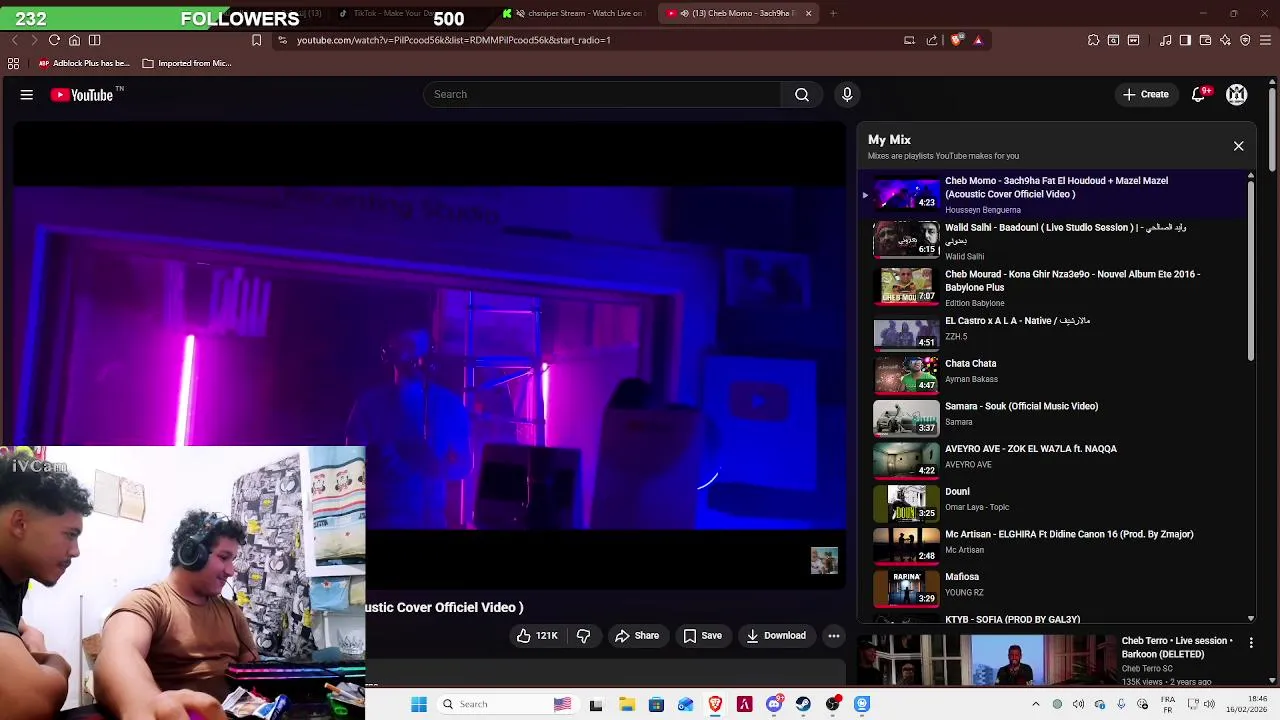
Task: Open the YouTube guide hamburger menu
Action: (27, 94)
